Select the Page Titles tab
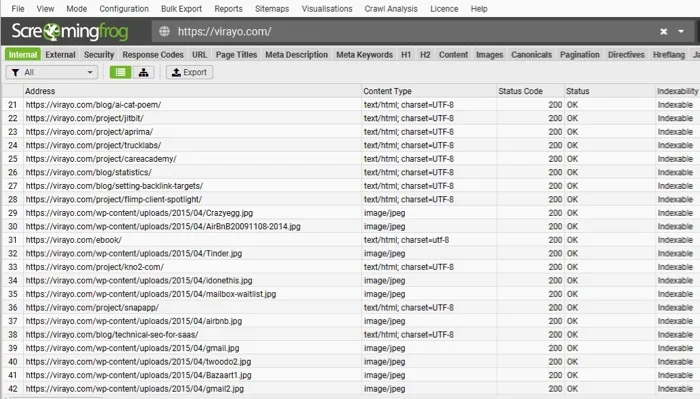 (237, 54)
